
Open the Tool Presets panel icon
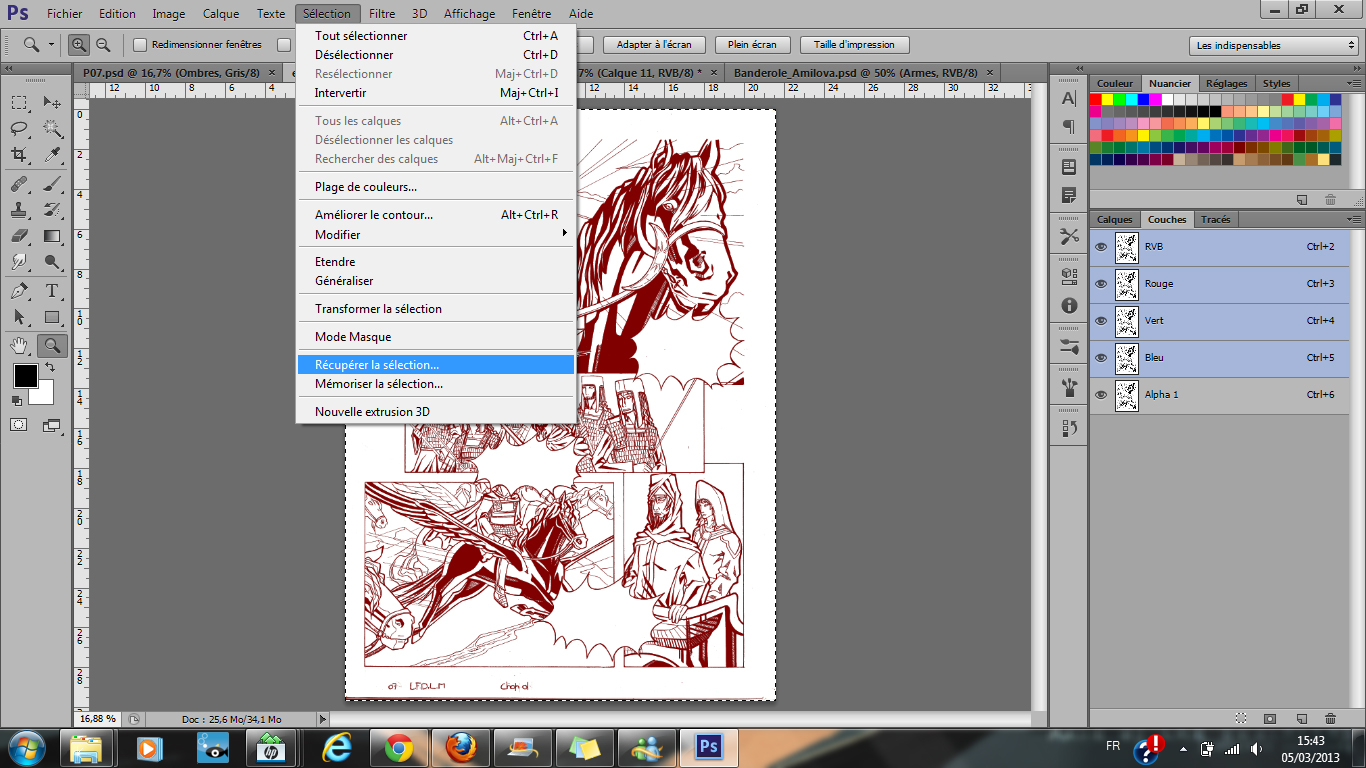pyautogui.click(x=1069, y=236)
